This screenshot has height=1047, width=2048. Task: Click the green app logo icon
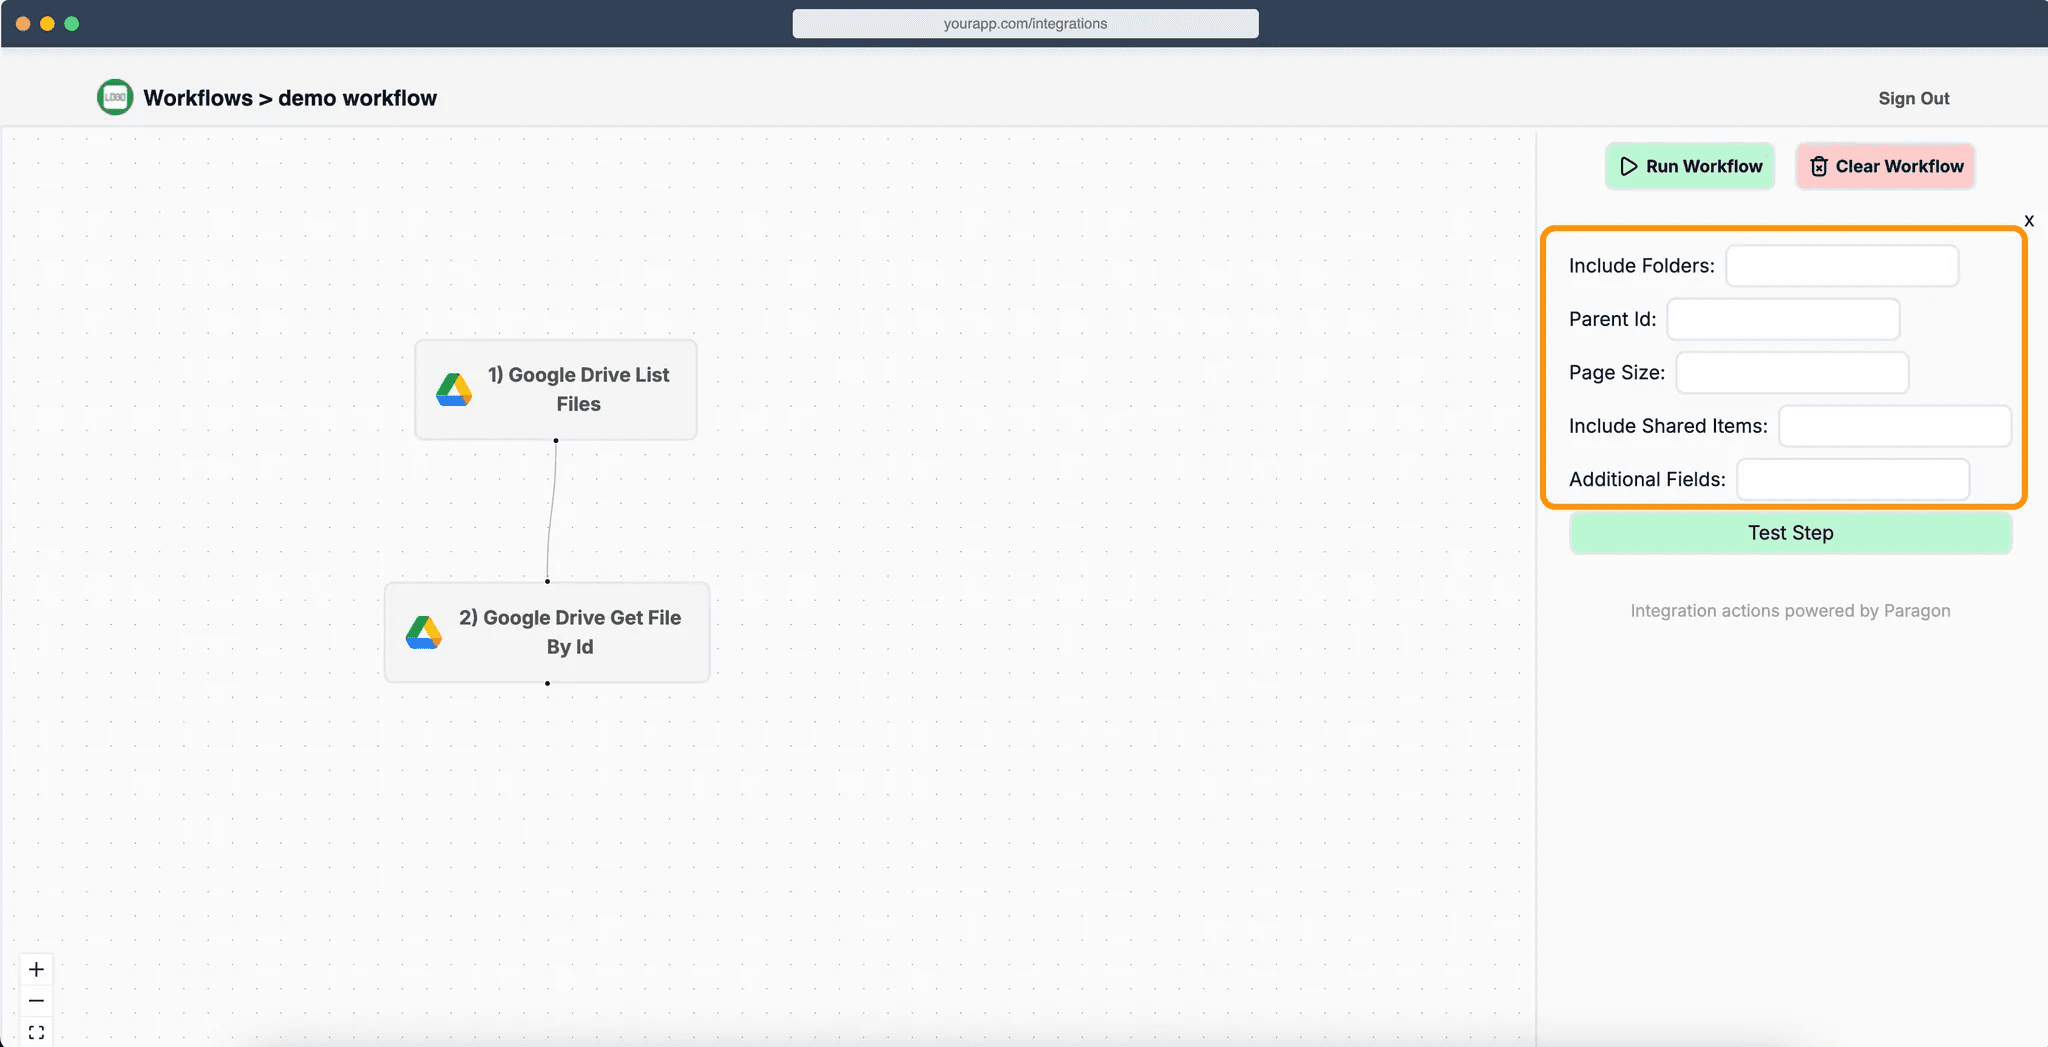115,97
